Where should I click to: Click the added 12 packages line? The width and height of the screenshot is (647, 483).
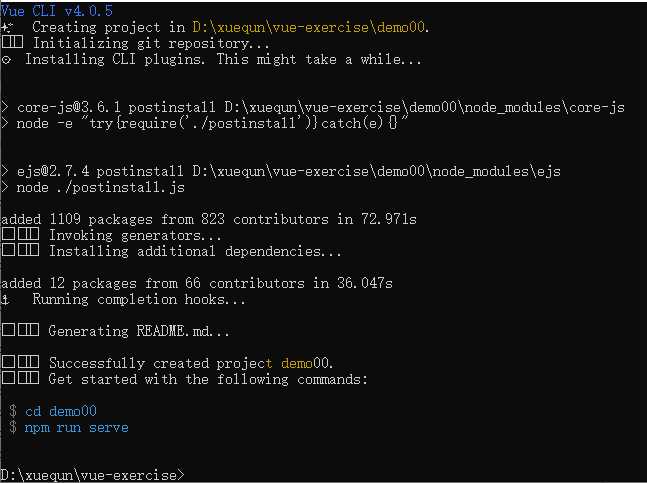tap(197, 283)
